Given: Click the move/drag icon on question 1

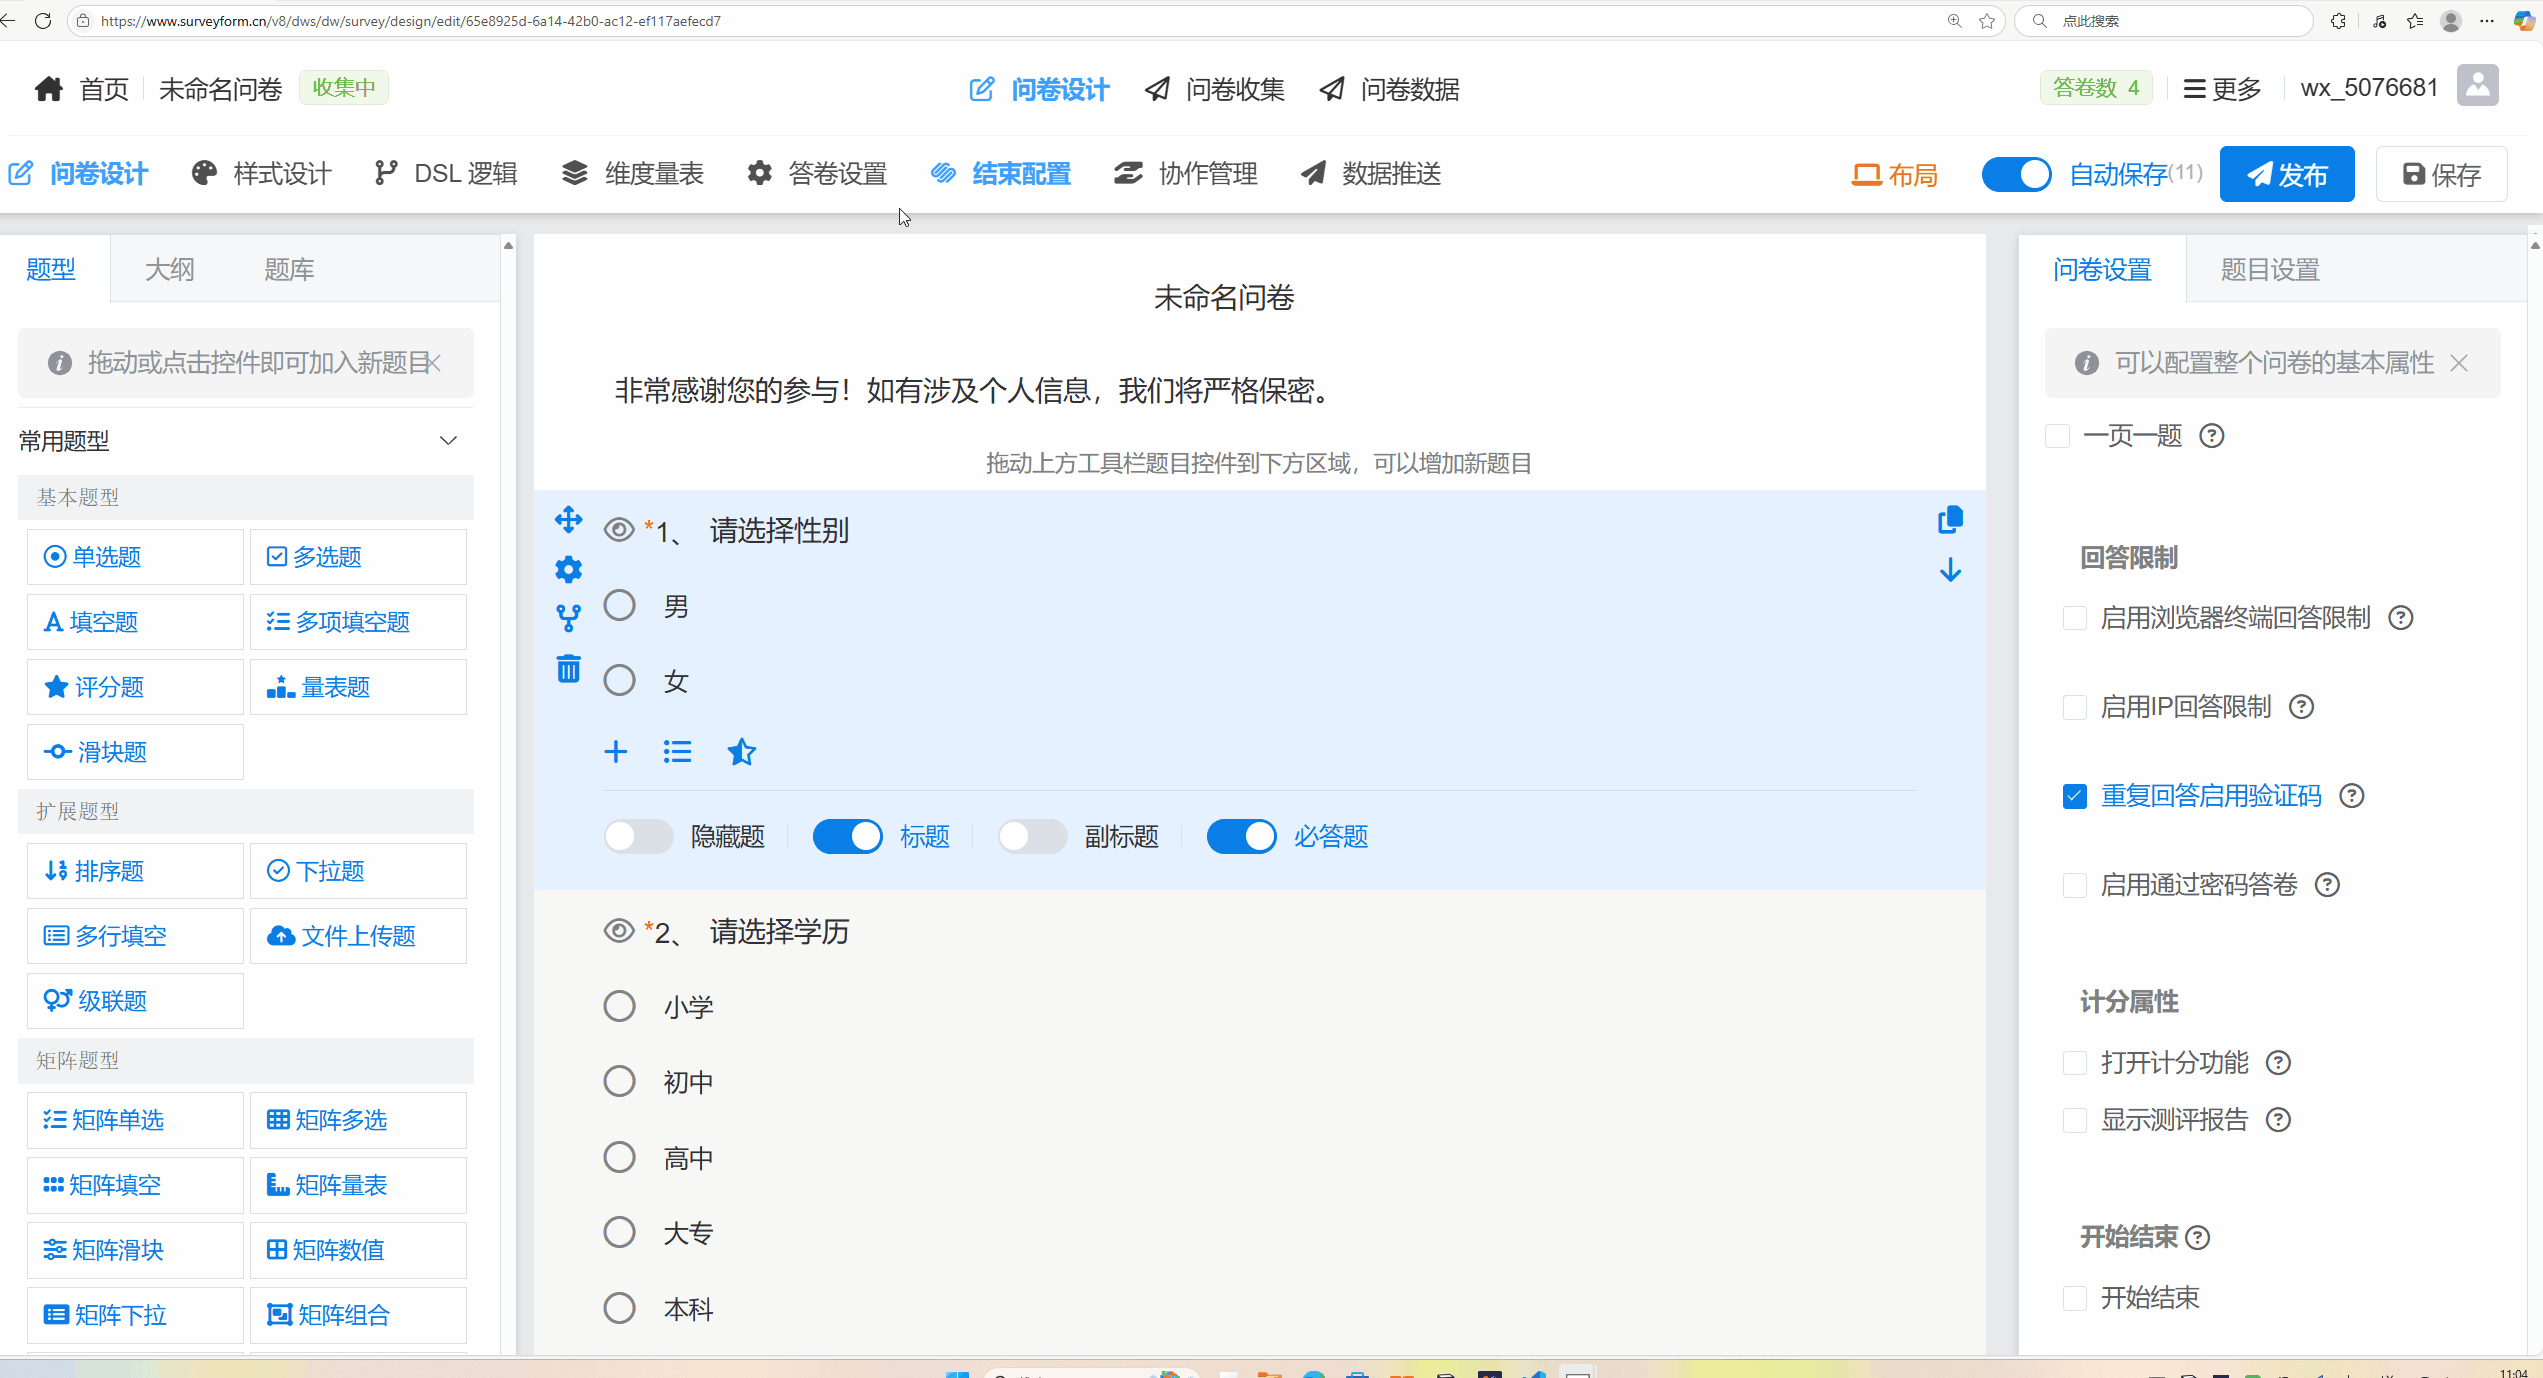Looking at the screenshot, I should 568,520.
